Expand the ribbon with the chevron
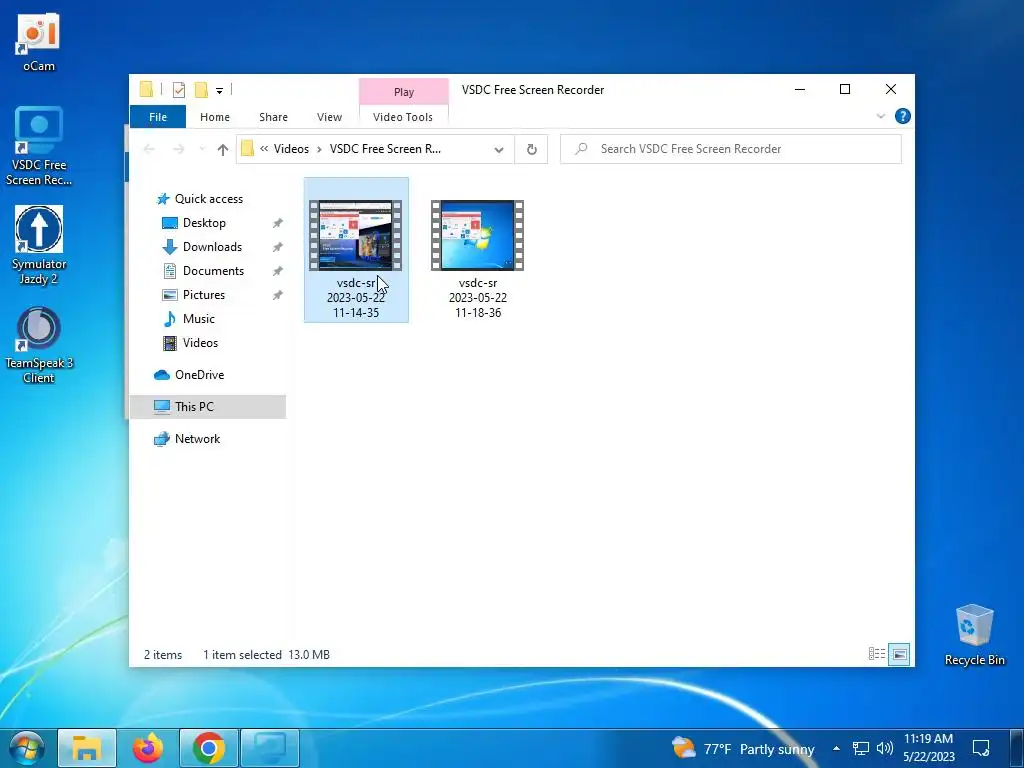Screen dimensions: 1024x768 click(x=880, y=116)
